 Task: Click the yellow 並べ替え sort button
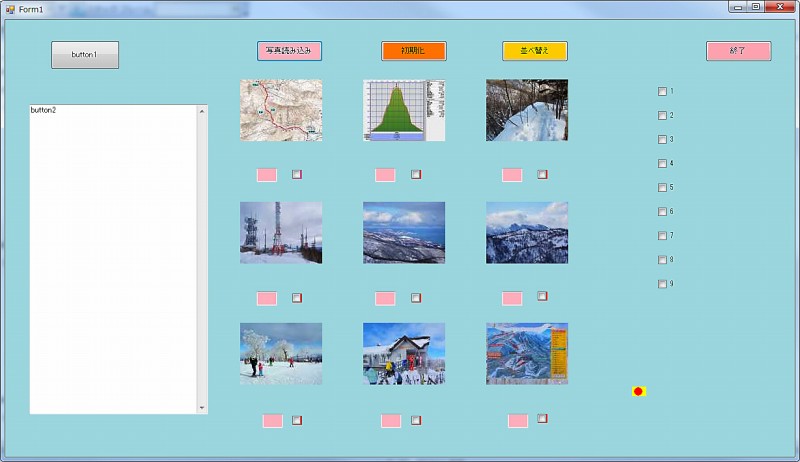pos(534,51)
